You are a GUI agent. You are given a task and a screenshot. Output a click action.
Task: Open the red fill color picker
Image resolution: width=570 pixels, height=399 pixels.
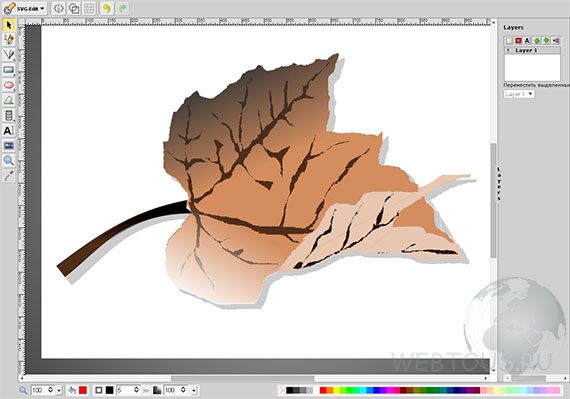coord(83,390)
